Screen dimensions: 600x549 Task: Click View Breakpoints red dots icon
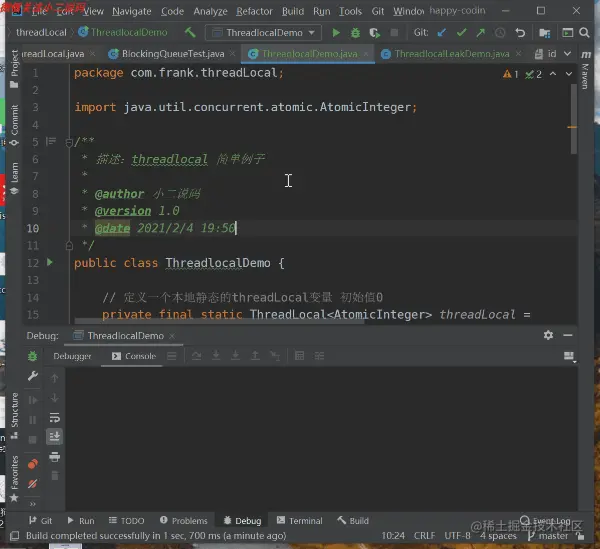point(33,464)
